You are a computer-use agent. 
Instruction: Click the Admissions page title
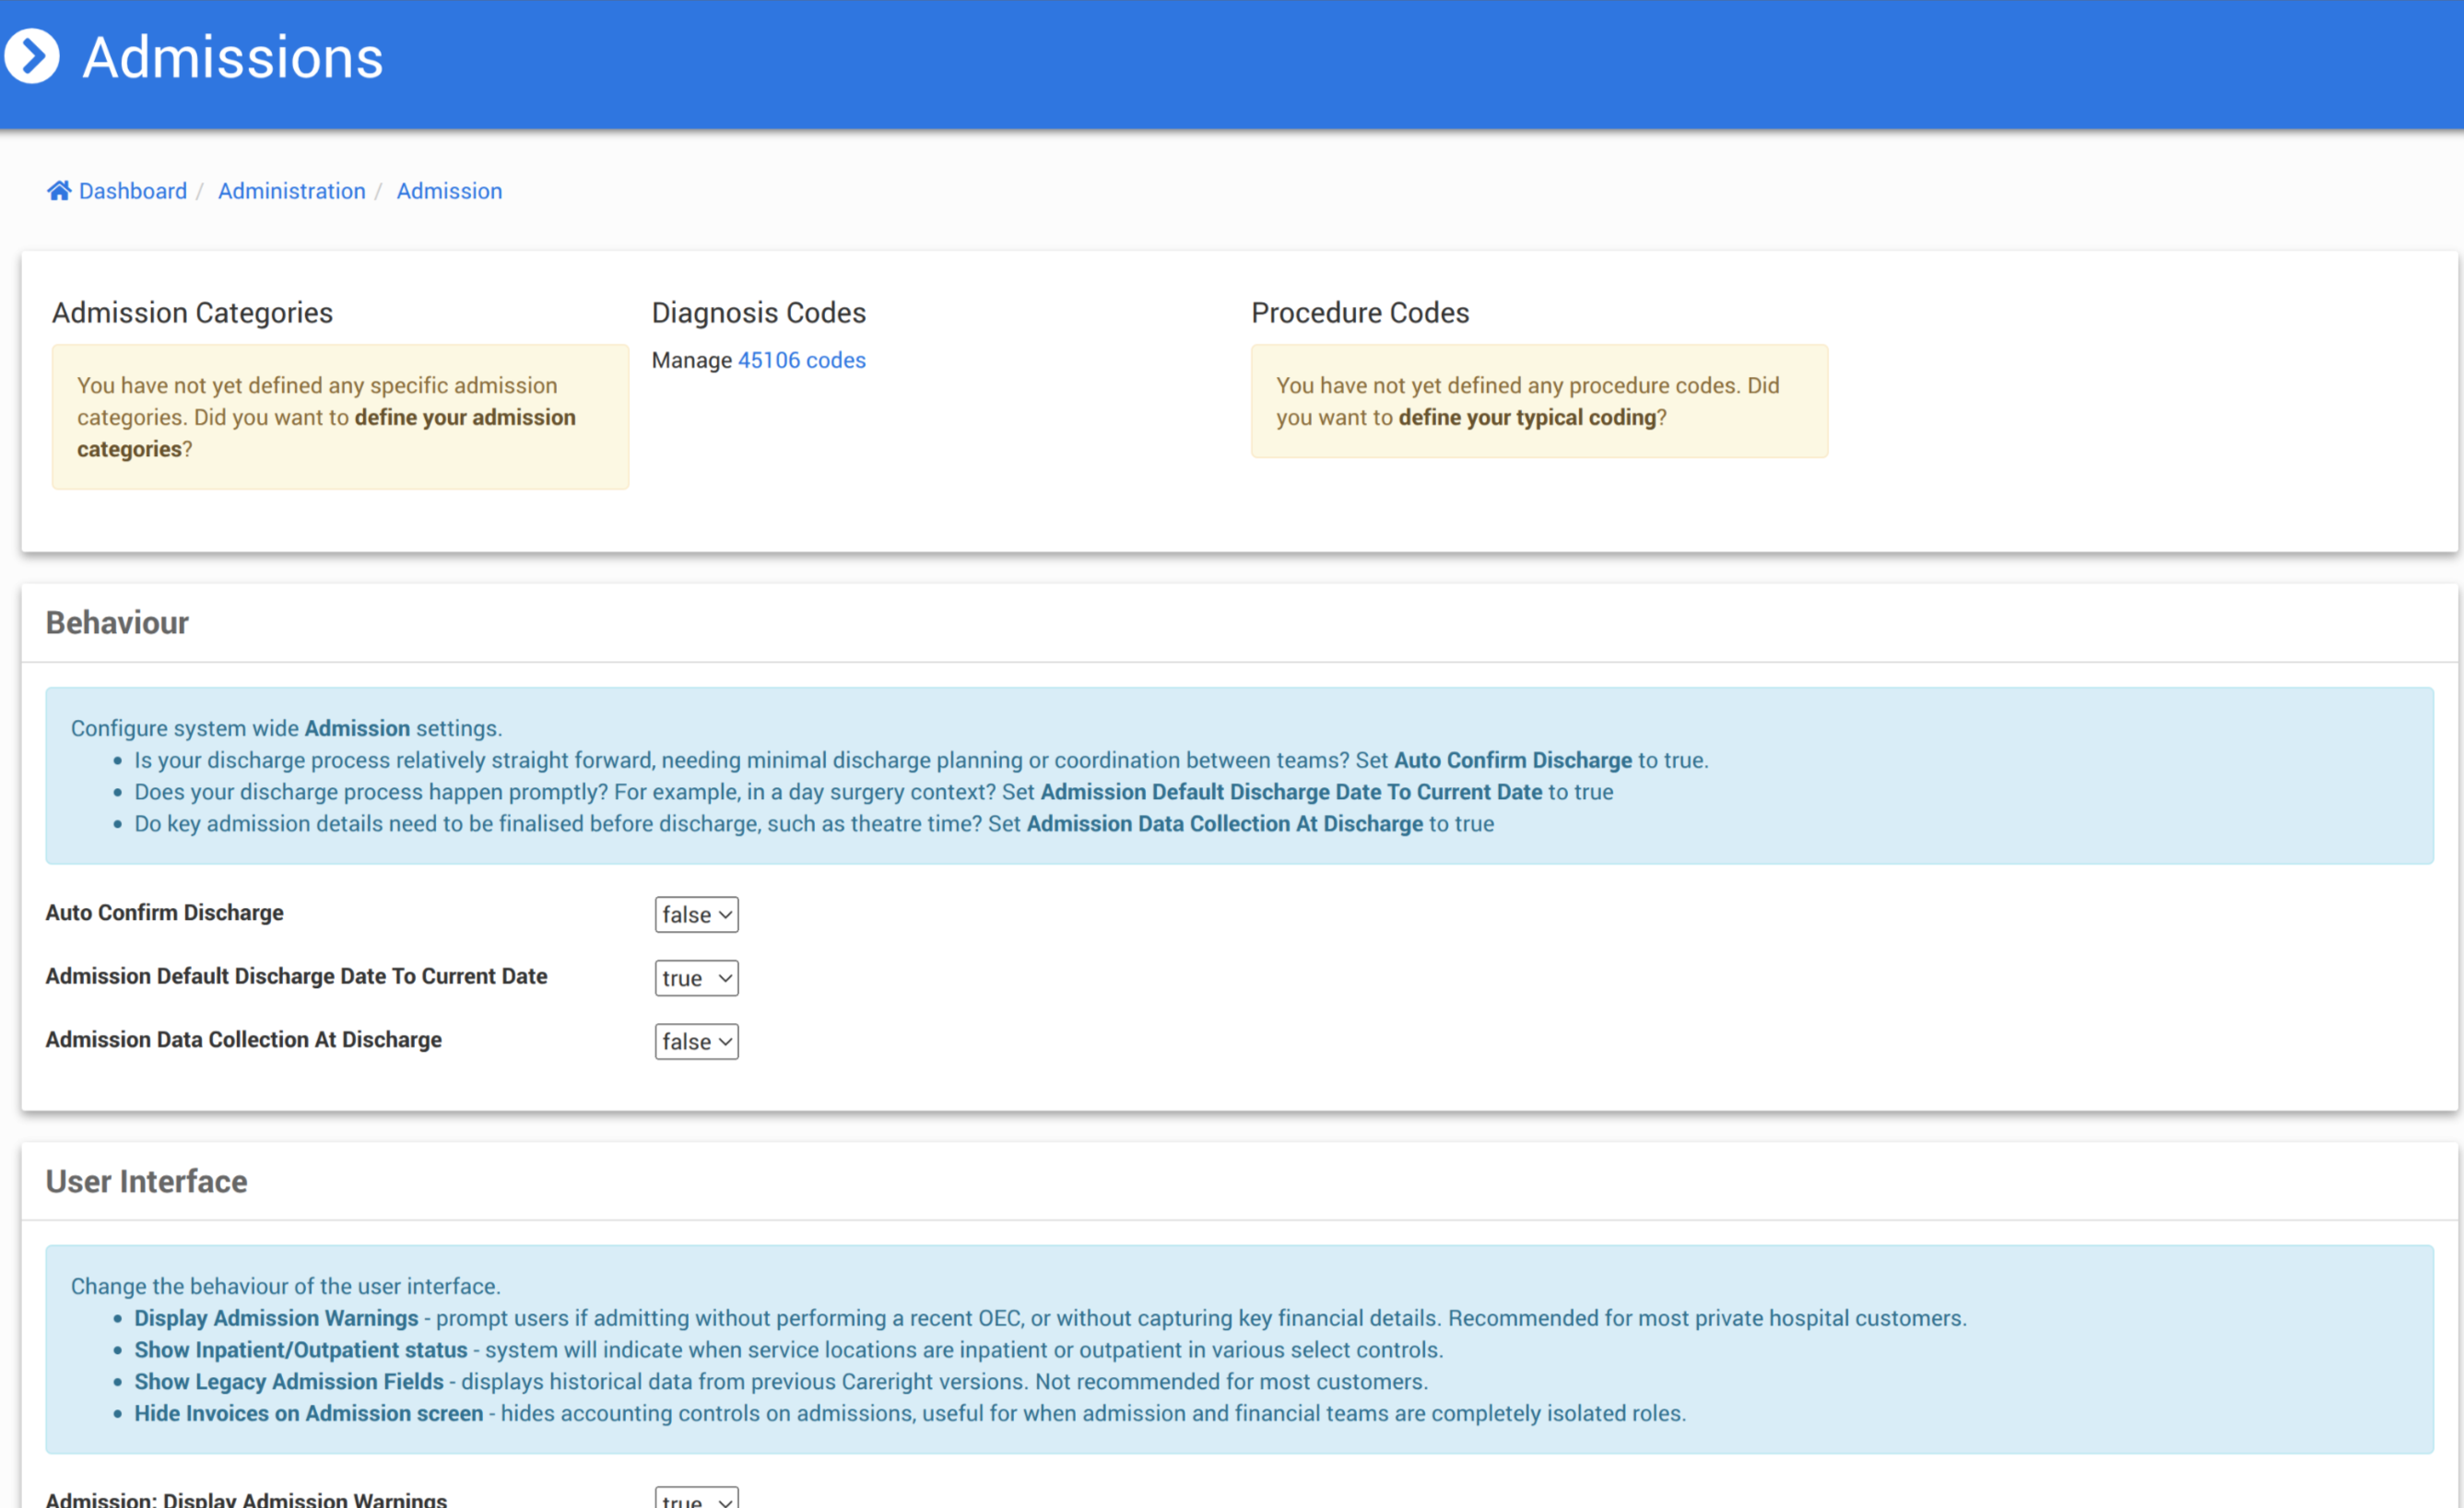[233, 57]
